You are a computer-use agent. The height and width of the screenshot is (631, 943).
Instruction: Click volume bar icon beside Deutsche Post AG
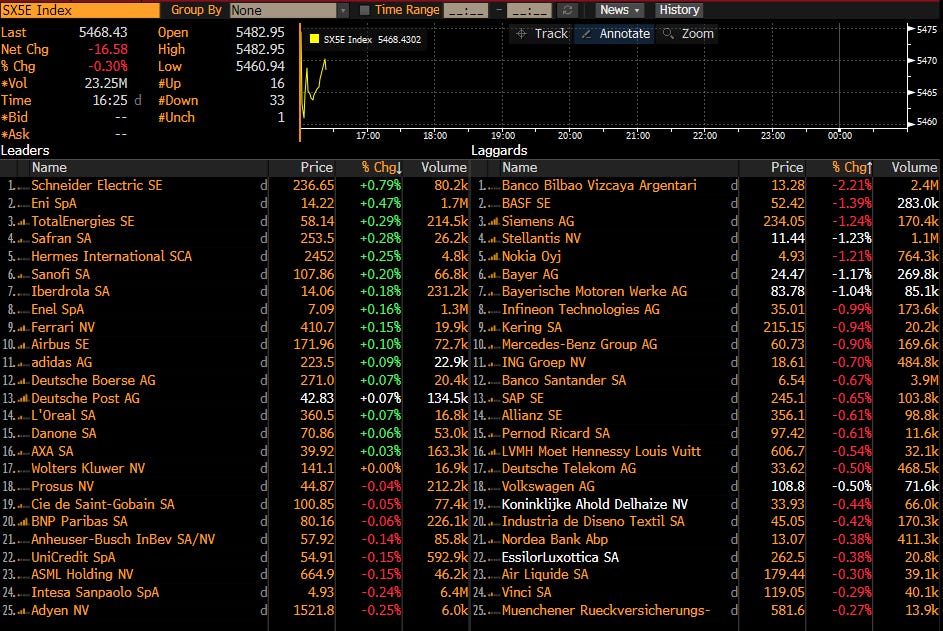[x=23, y=399]
